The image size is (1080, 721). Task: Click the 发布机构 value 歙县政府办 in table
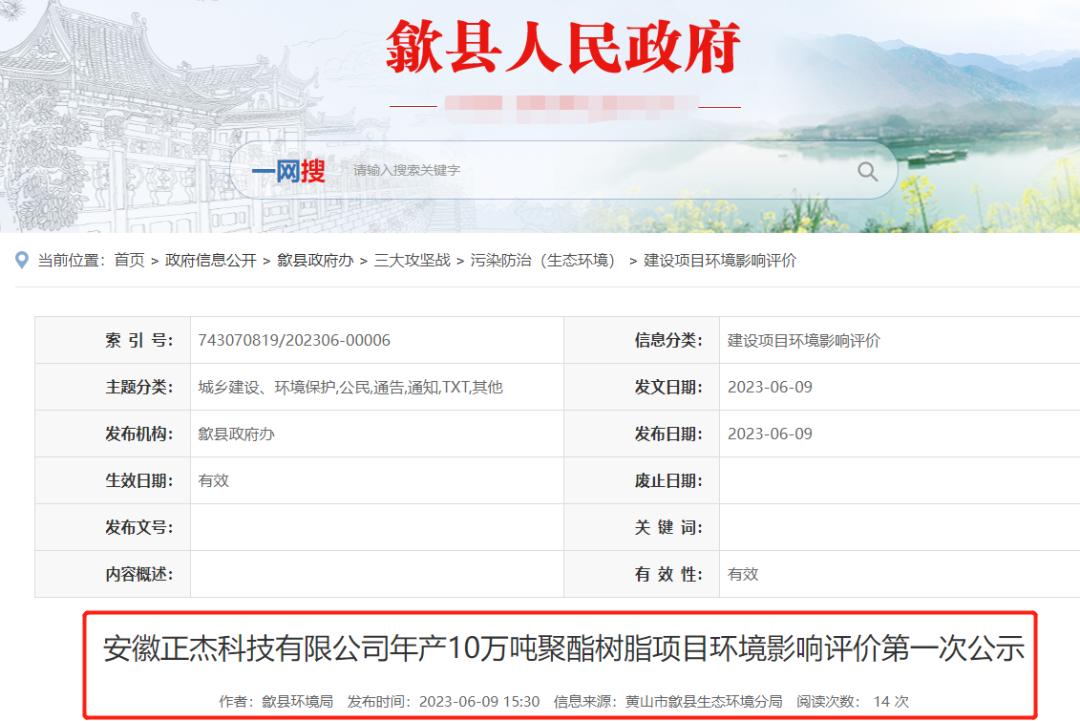236,434
